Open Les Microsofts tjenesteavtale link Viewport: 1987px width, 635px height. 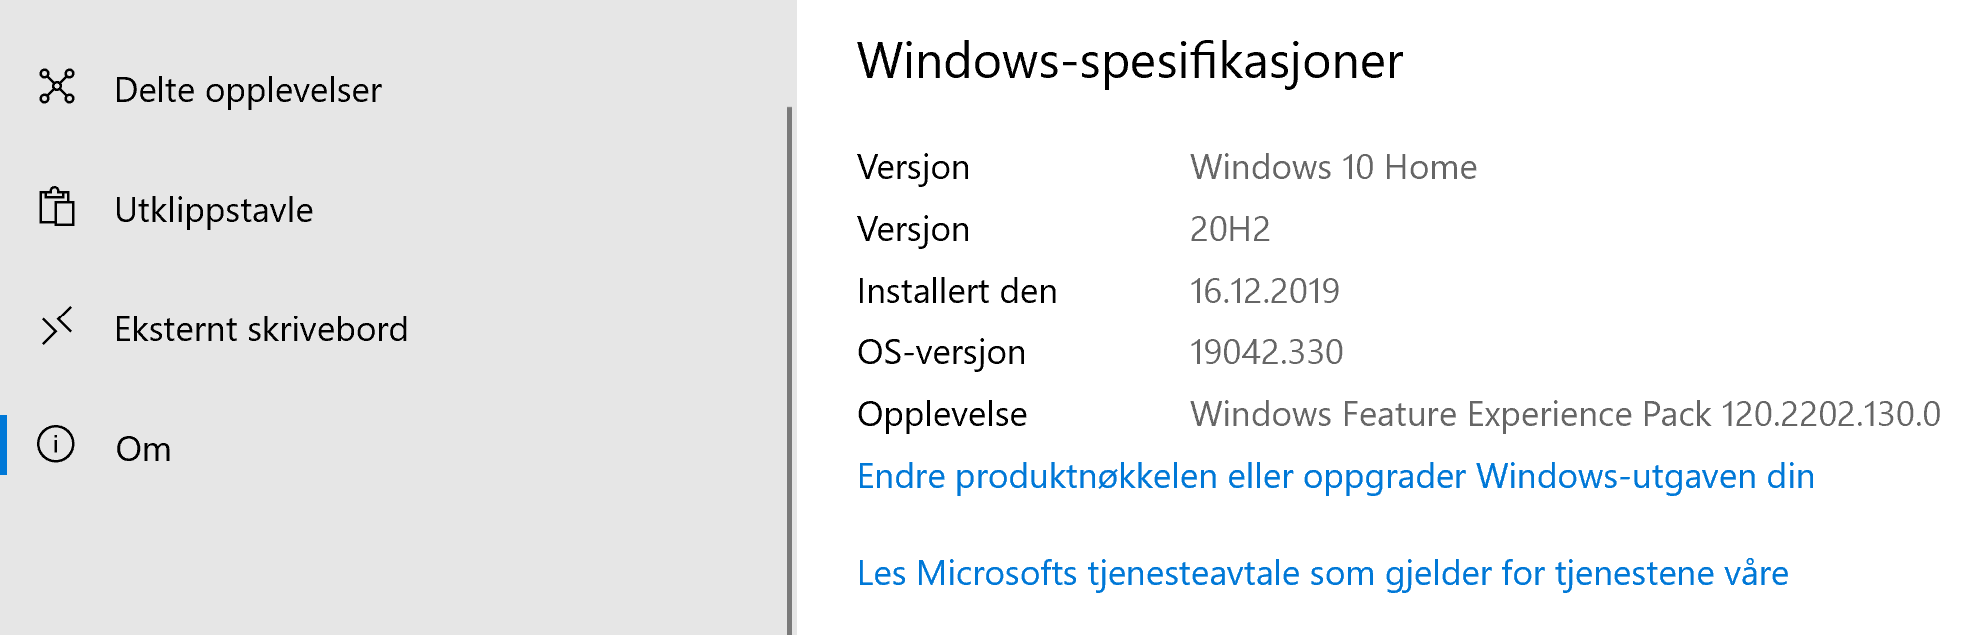tap(1322, 573)
